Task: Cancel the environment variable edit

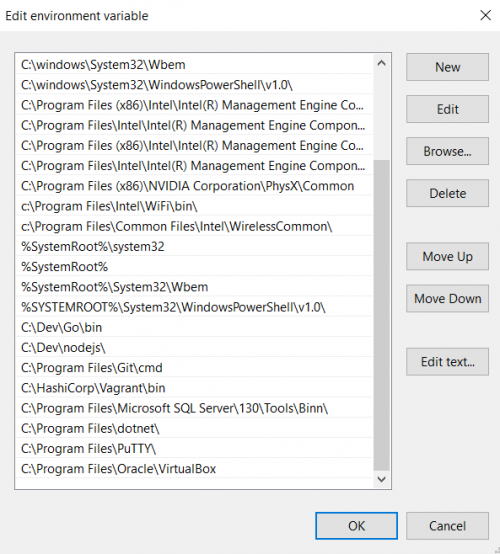Action: (x=447, y=526)
